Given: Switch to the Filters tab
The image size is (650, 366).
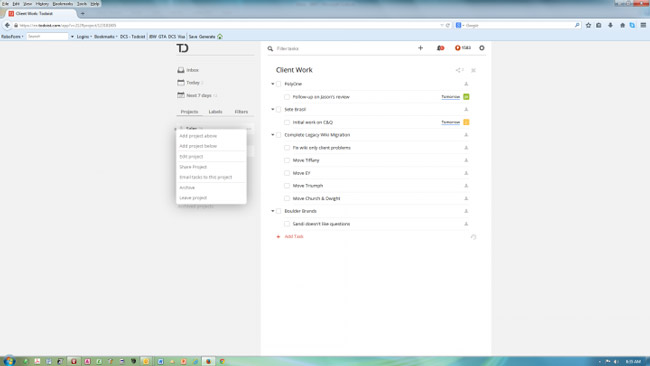Looking at the screenshot, I should pyautogui.click(x=241, y=112).
